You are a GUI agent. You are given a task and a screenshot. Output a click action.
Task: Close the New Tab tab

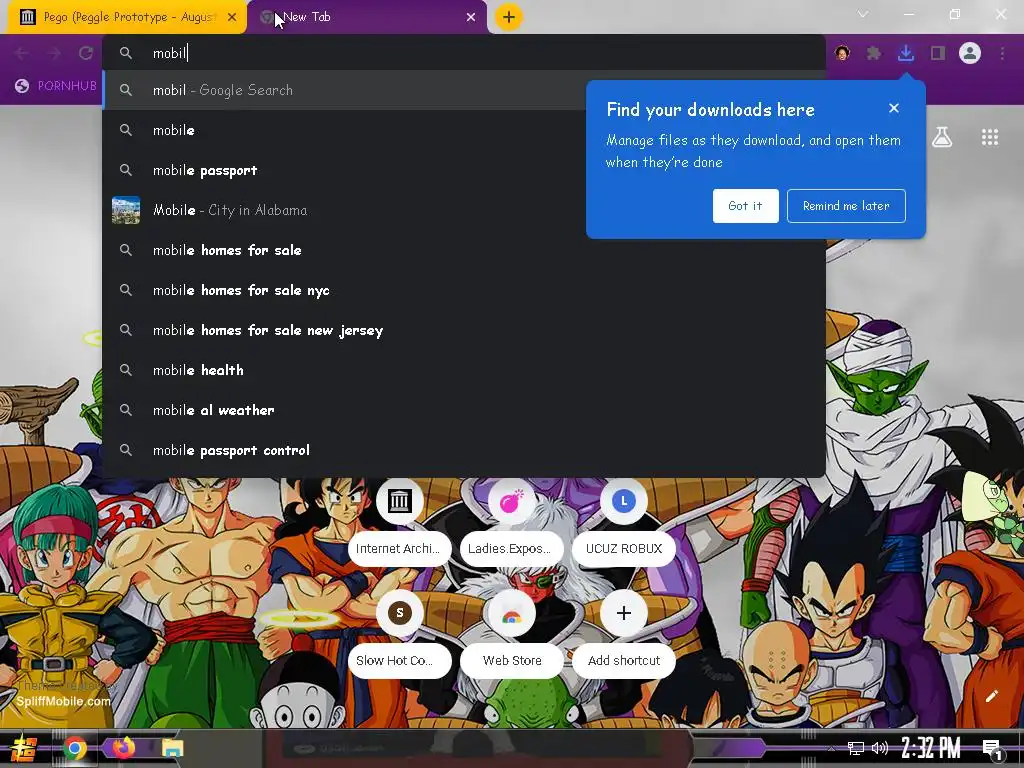point(471,17)
